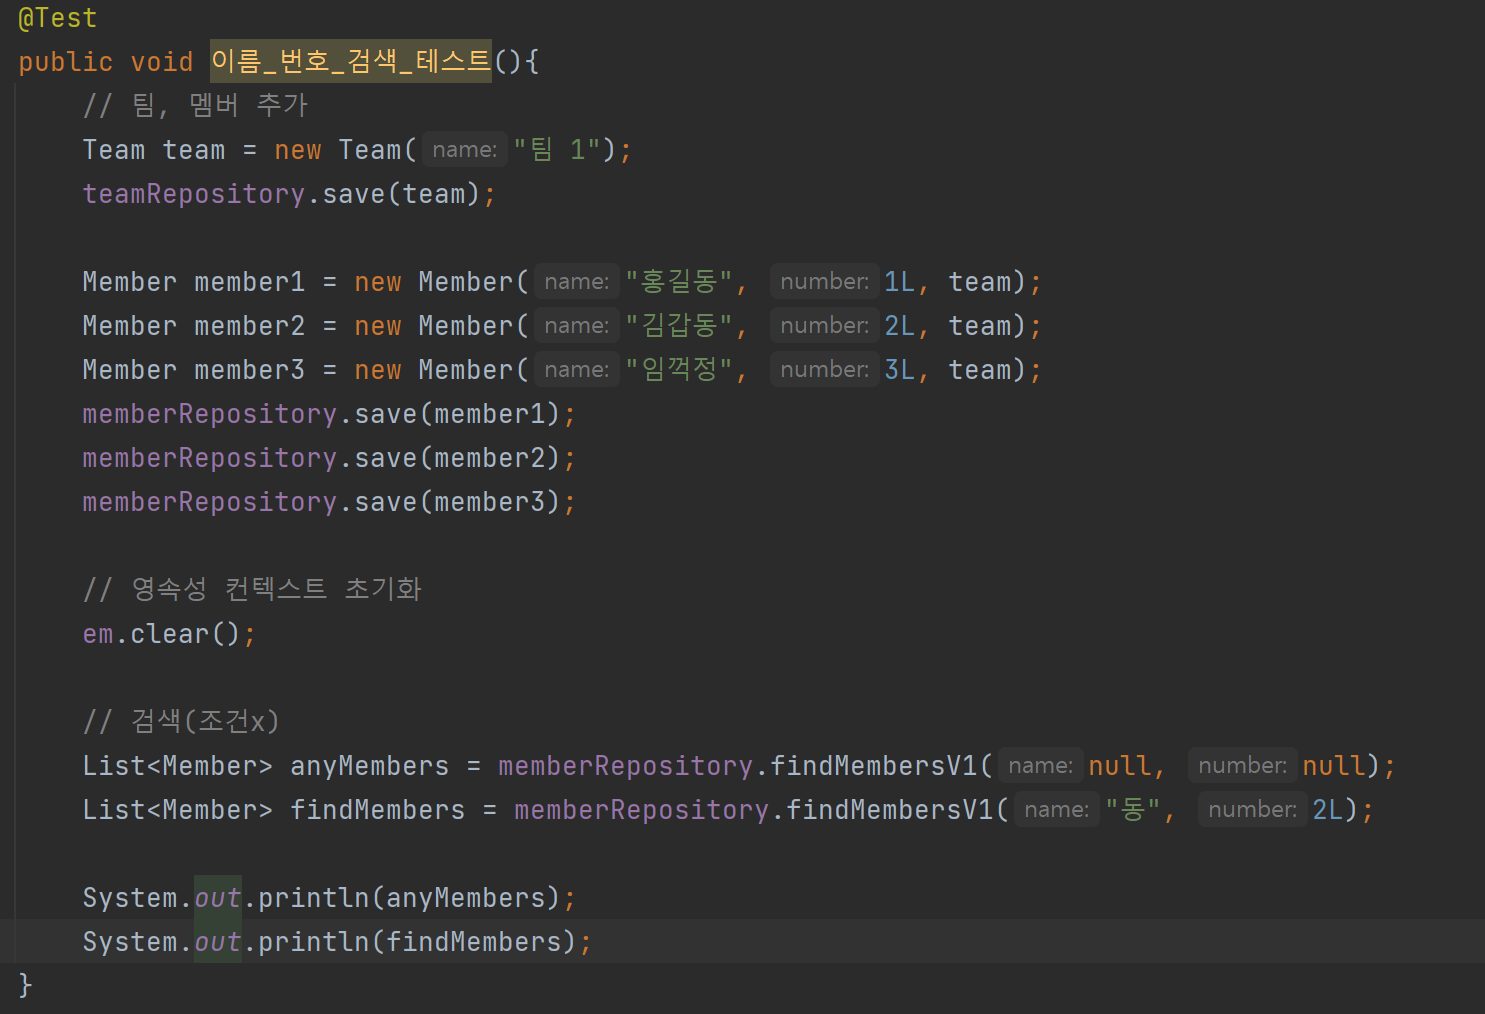Viewport: 1485px width, 1014px height.
Task: Click the "팀 1" string literal
Action: click(557, 150)
